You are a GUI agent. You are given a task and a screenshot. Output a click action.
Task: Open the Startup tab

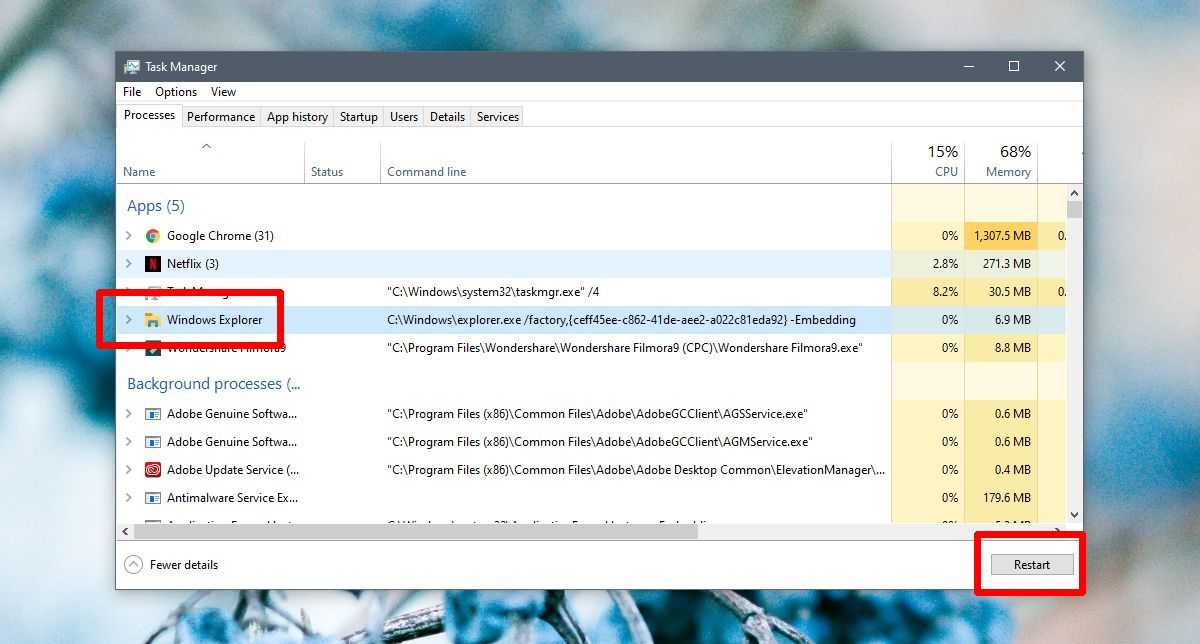click(358, 117)
